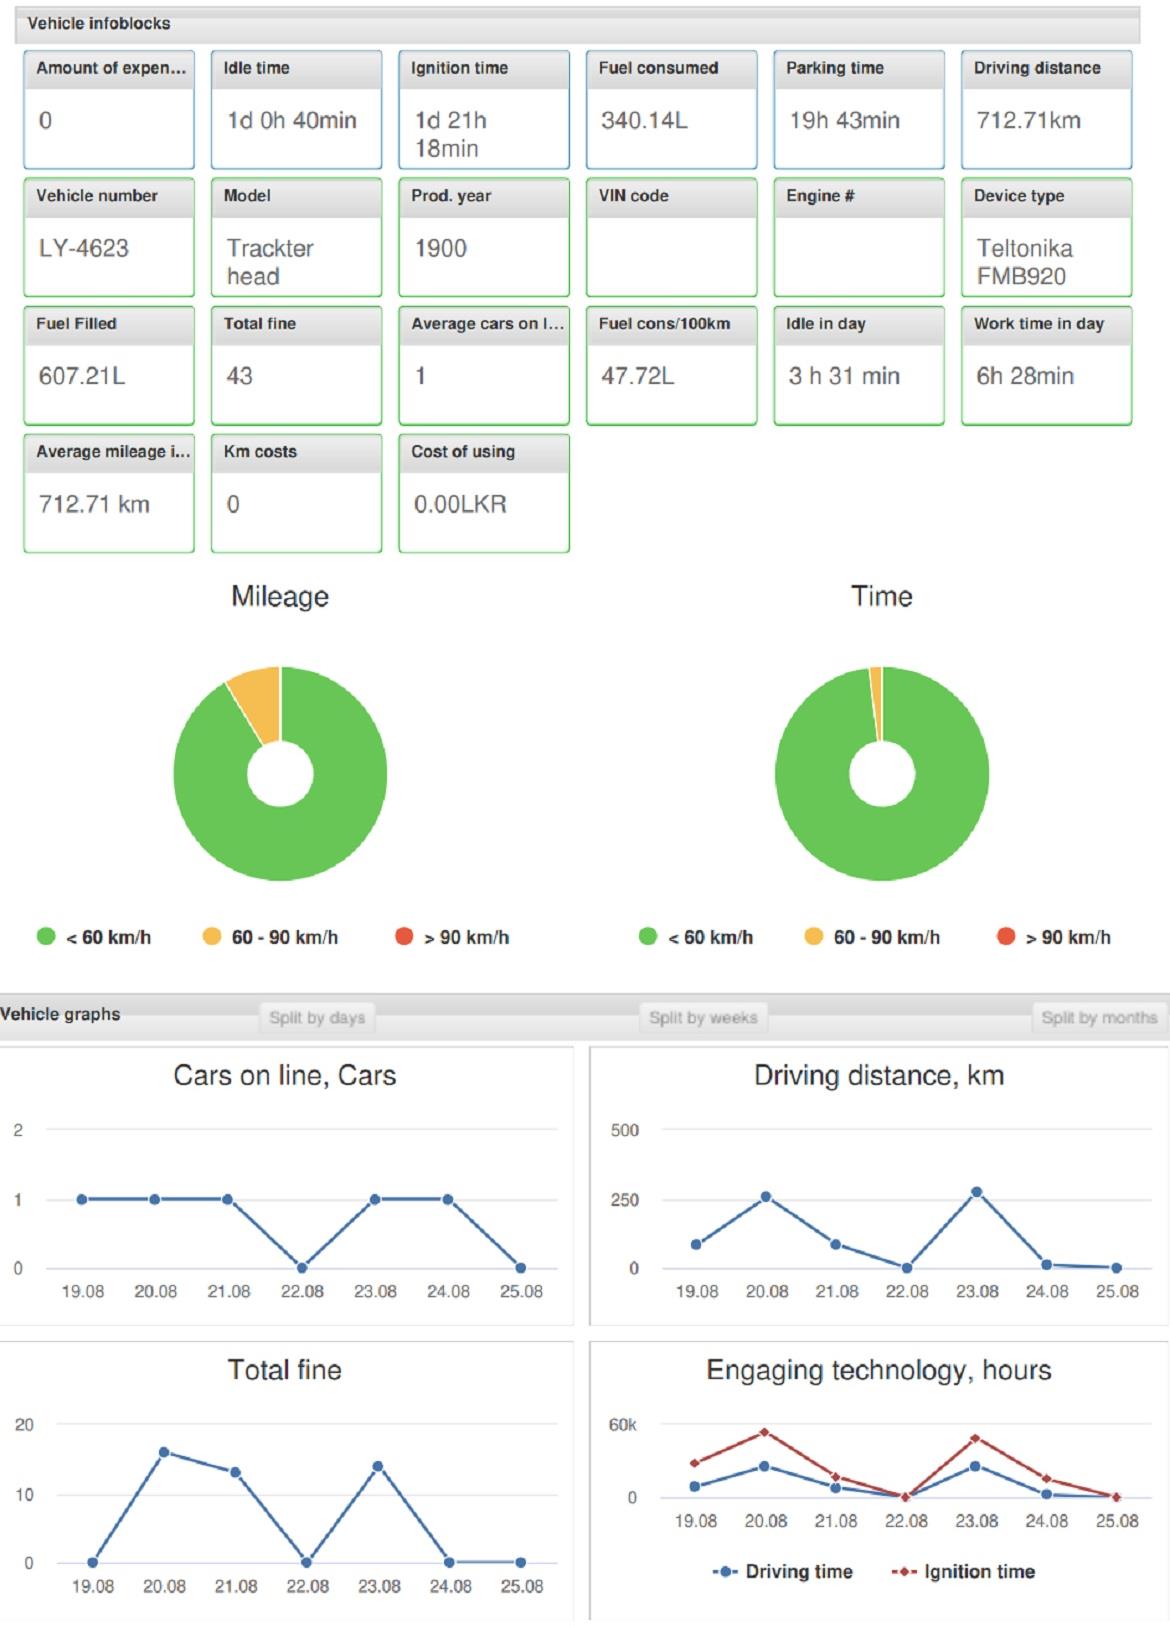The image size is (1170, 1626).
Task: Click the 20.08 peak on Total fine chart
Action: click(x=164, y=1452)
